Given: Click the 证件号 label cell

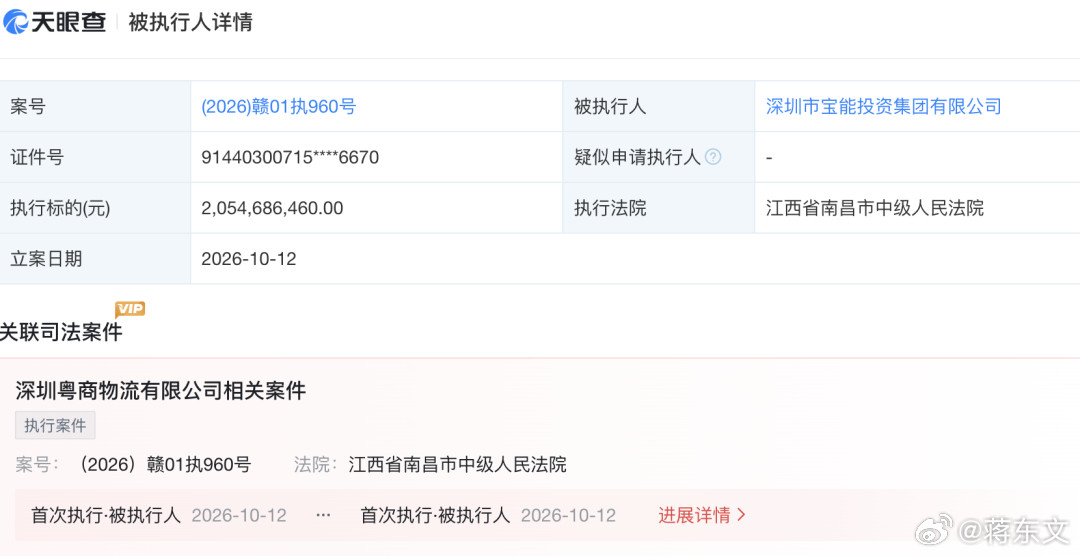Looking at the screenshot, I should [x=95, y=157].
